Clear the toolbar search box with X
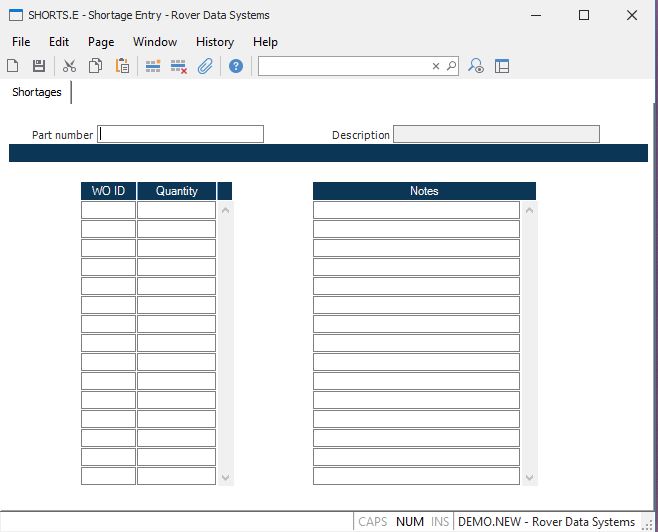The image size is (658, 532). [436, 66]
